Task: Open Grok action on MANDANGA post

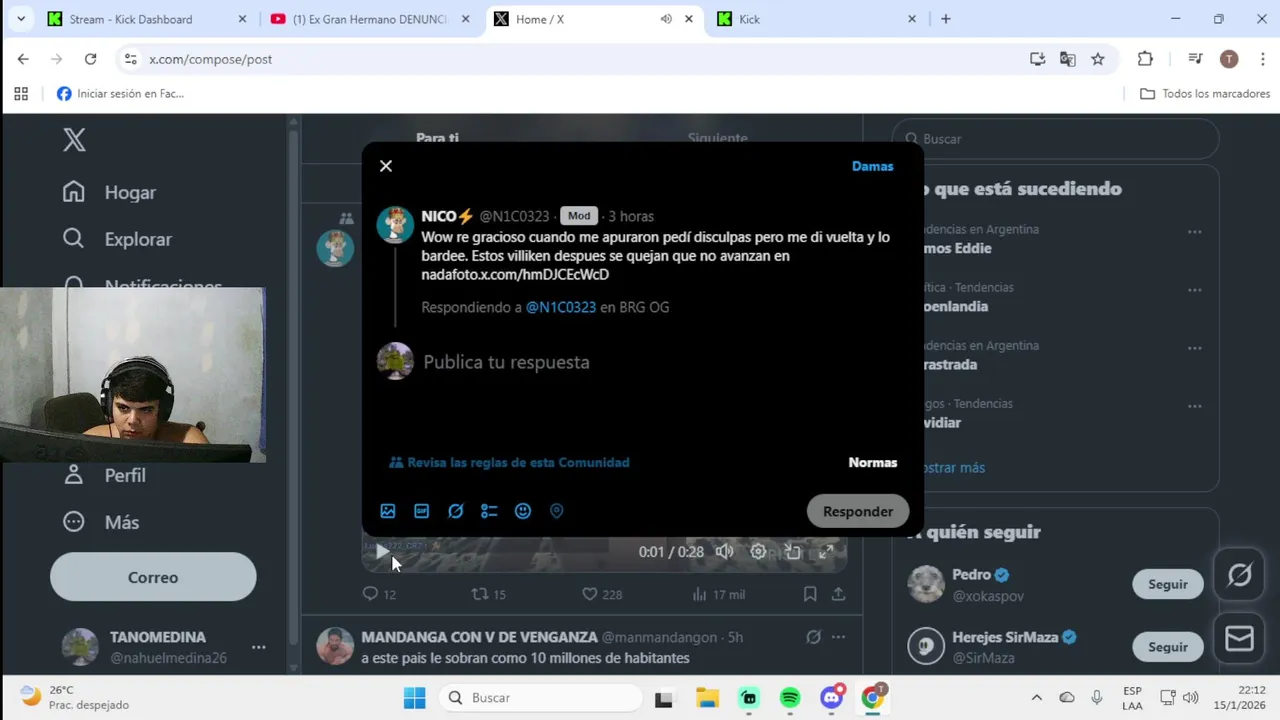Action: click(x=813, y=637)
